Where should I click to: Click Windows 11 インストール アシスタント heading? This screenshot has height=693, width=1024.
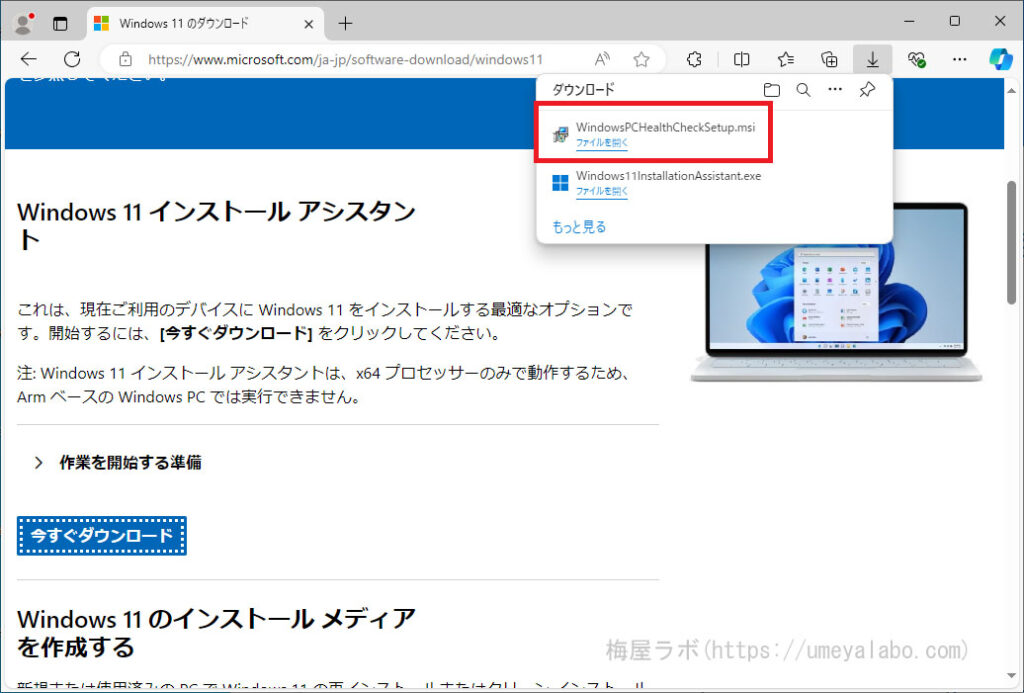coord(216,226)
